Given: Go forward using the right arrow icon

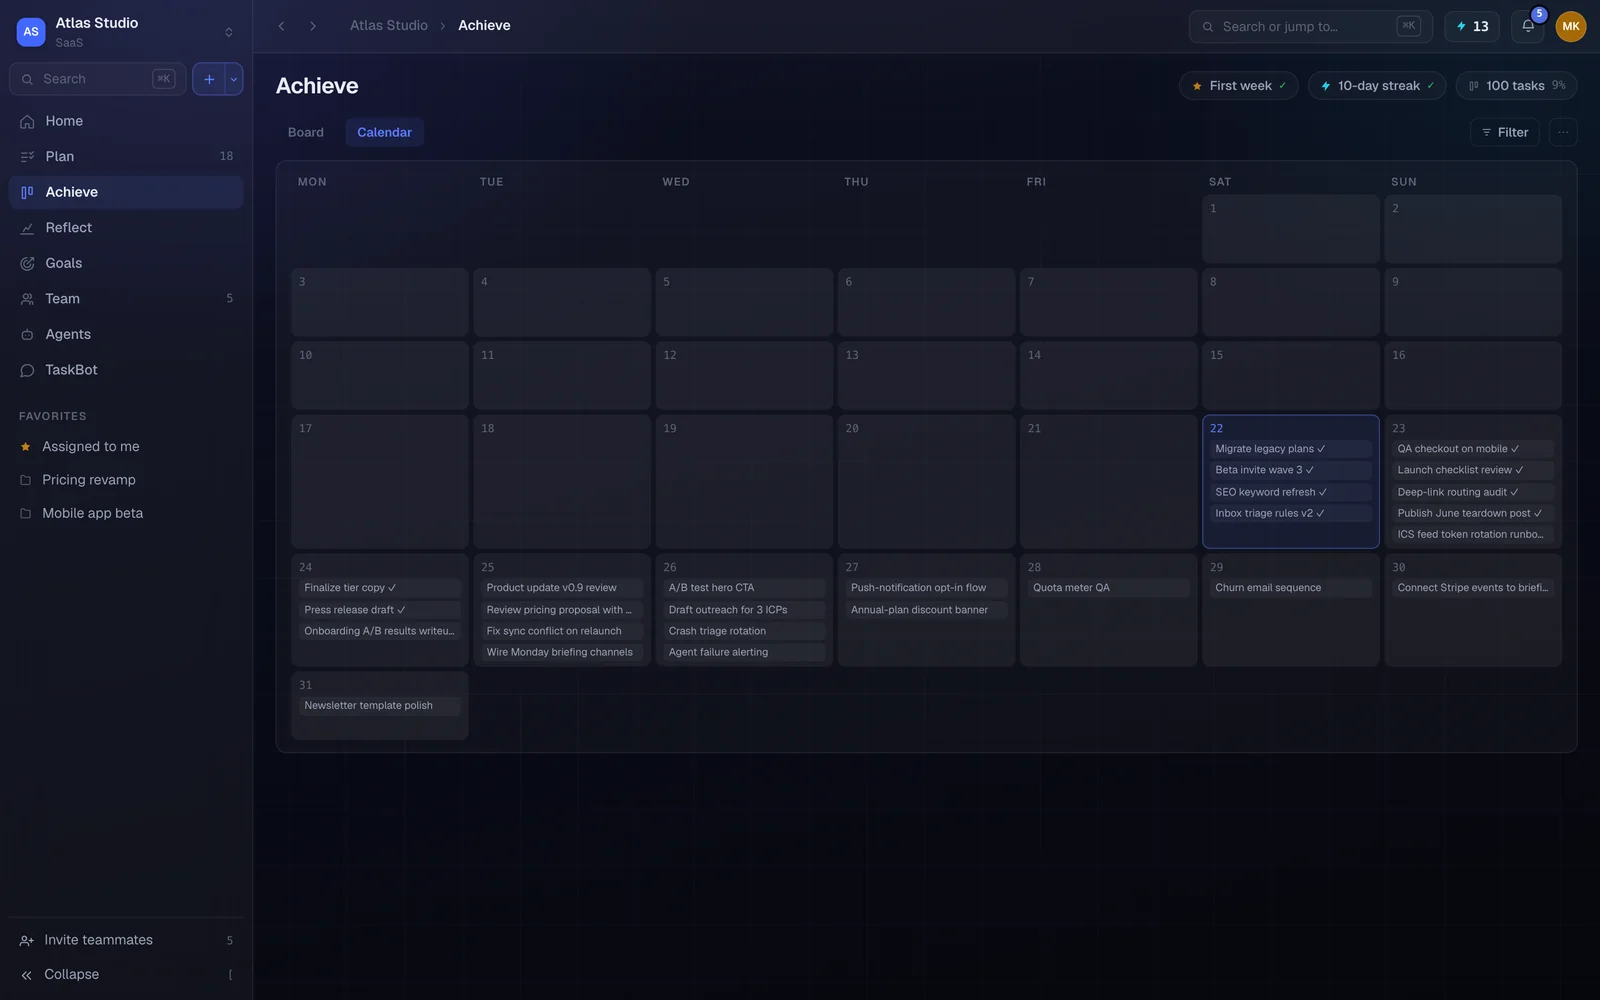Looking at the screenshot, I should (313, 26).
